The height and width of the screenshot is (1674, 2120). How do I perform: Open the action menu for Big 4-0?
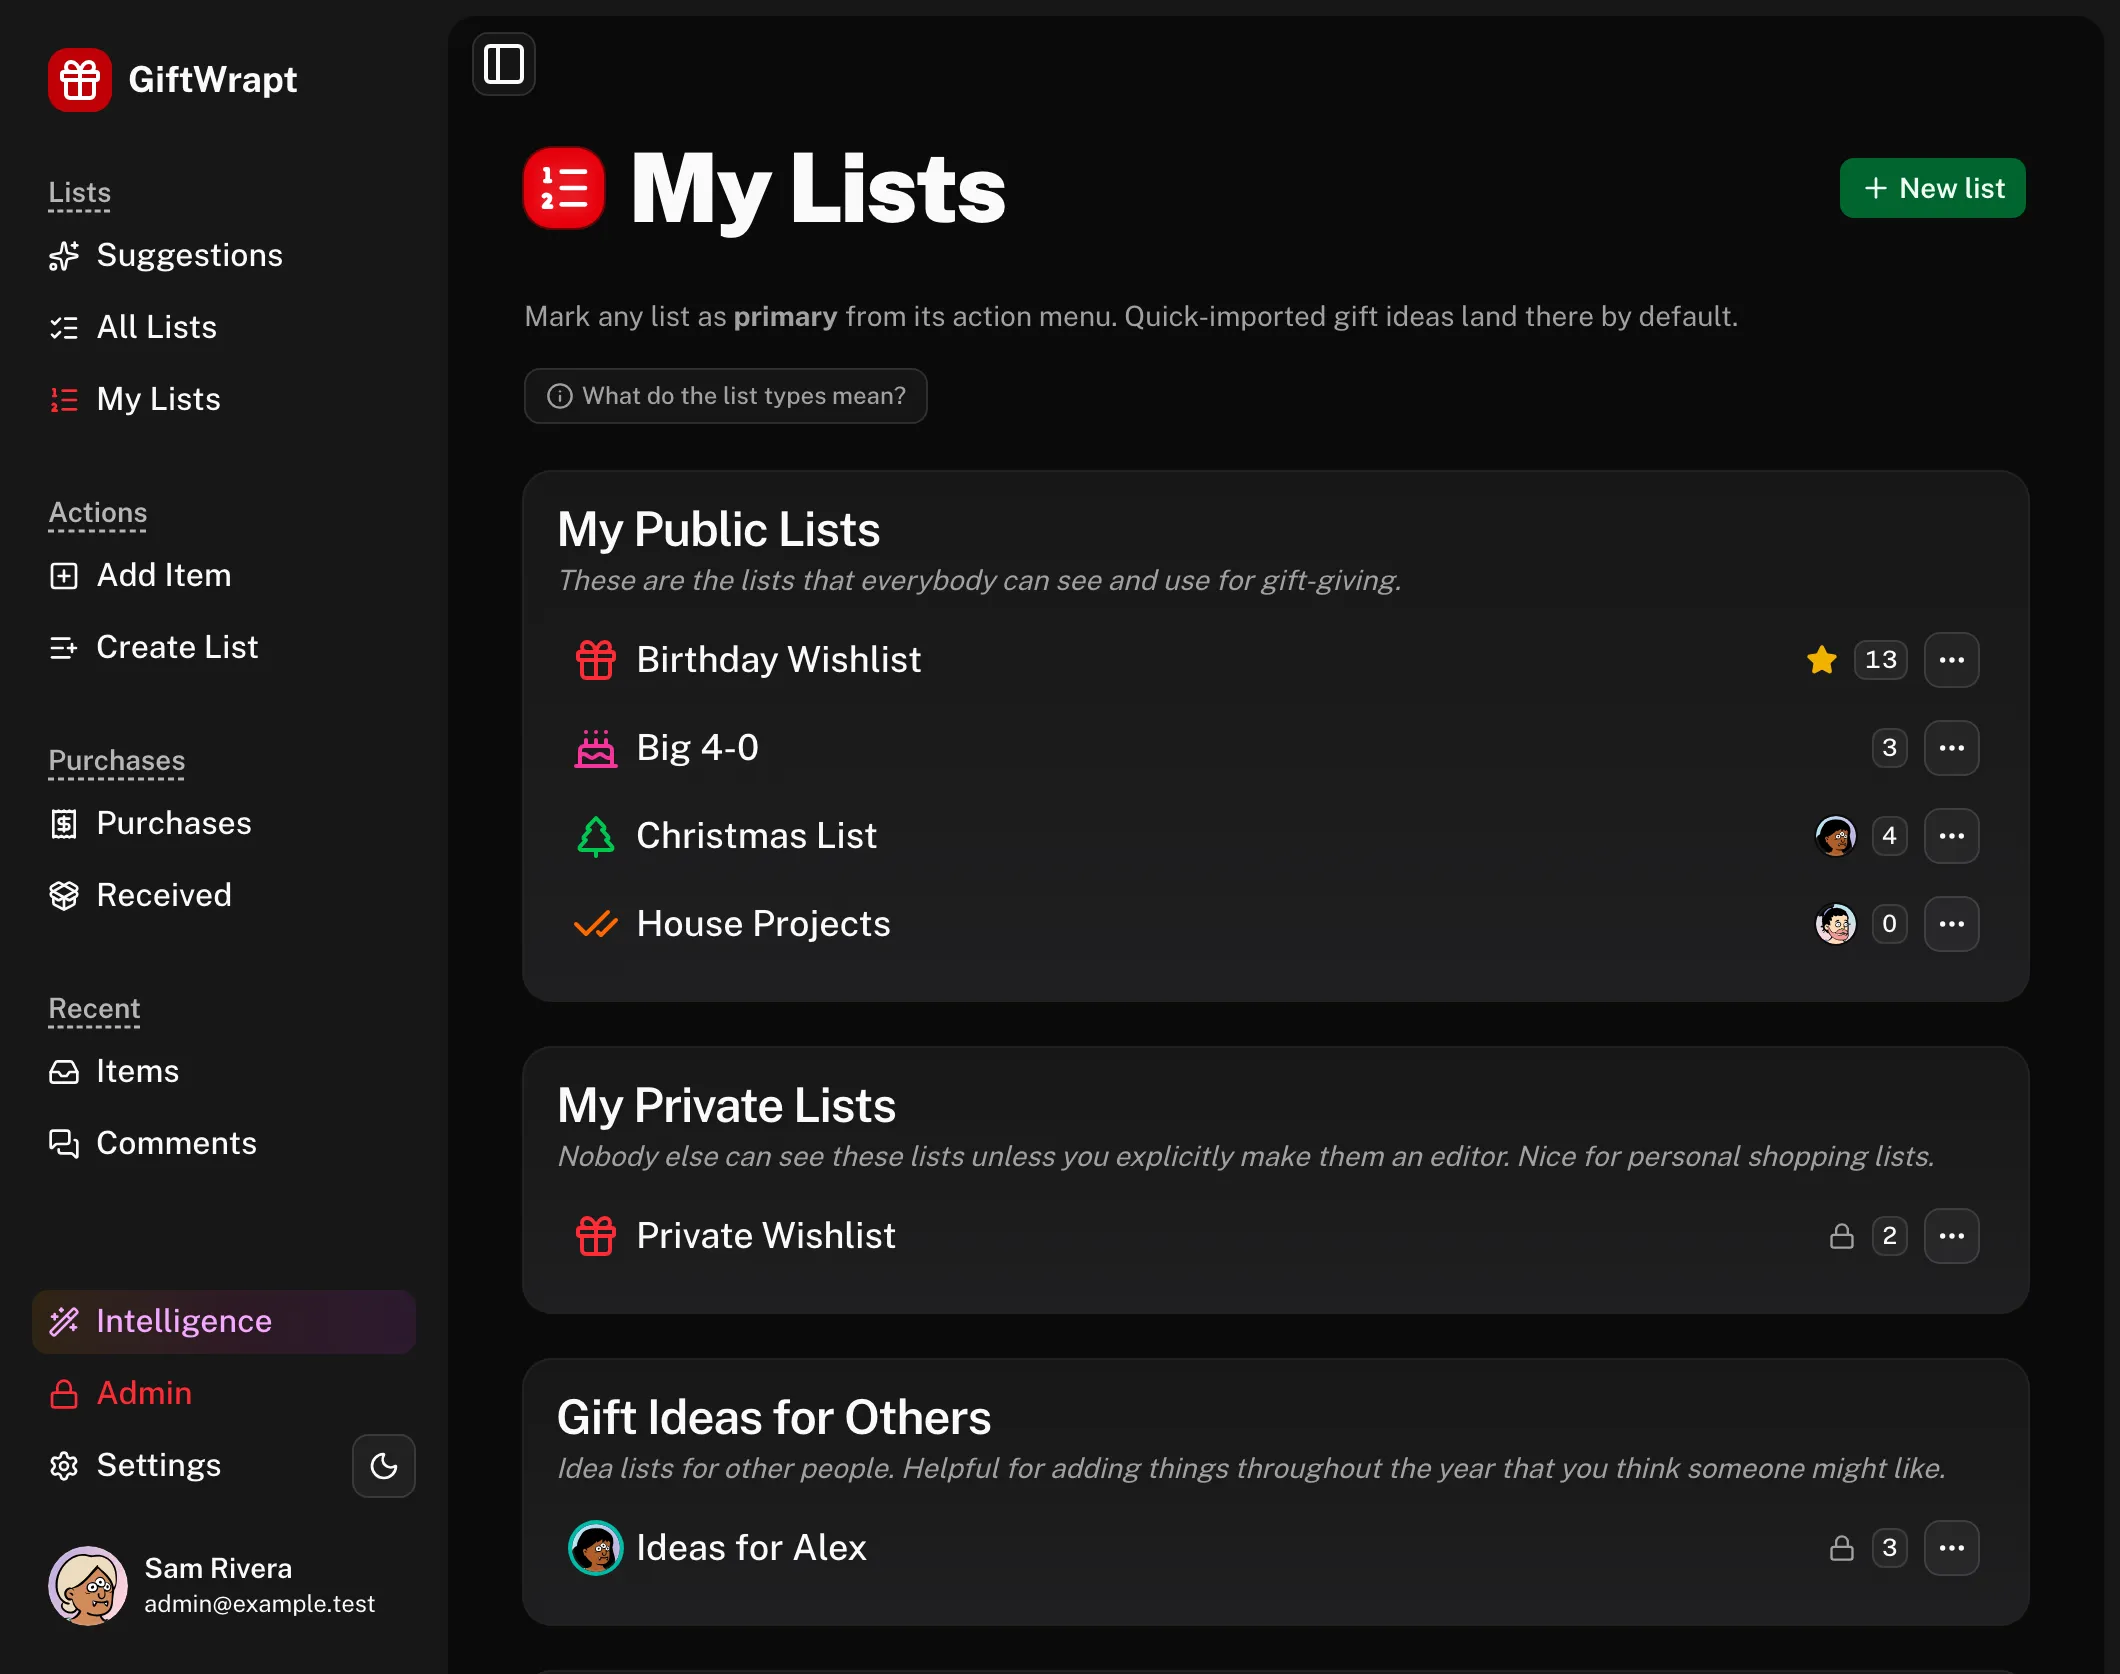click(1952, 748)
